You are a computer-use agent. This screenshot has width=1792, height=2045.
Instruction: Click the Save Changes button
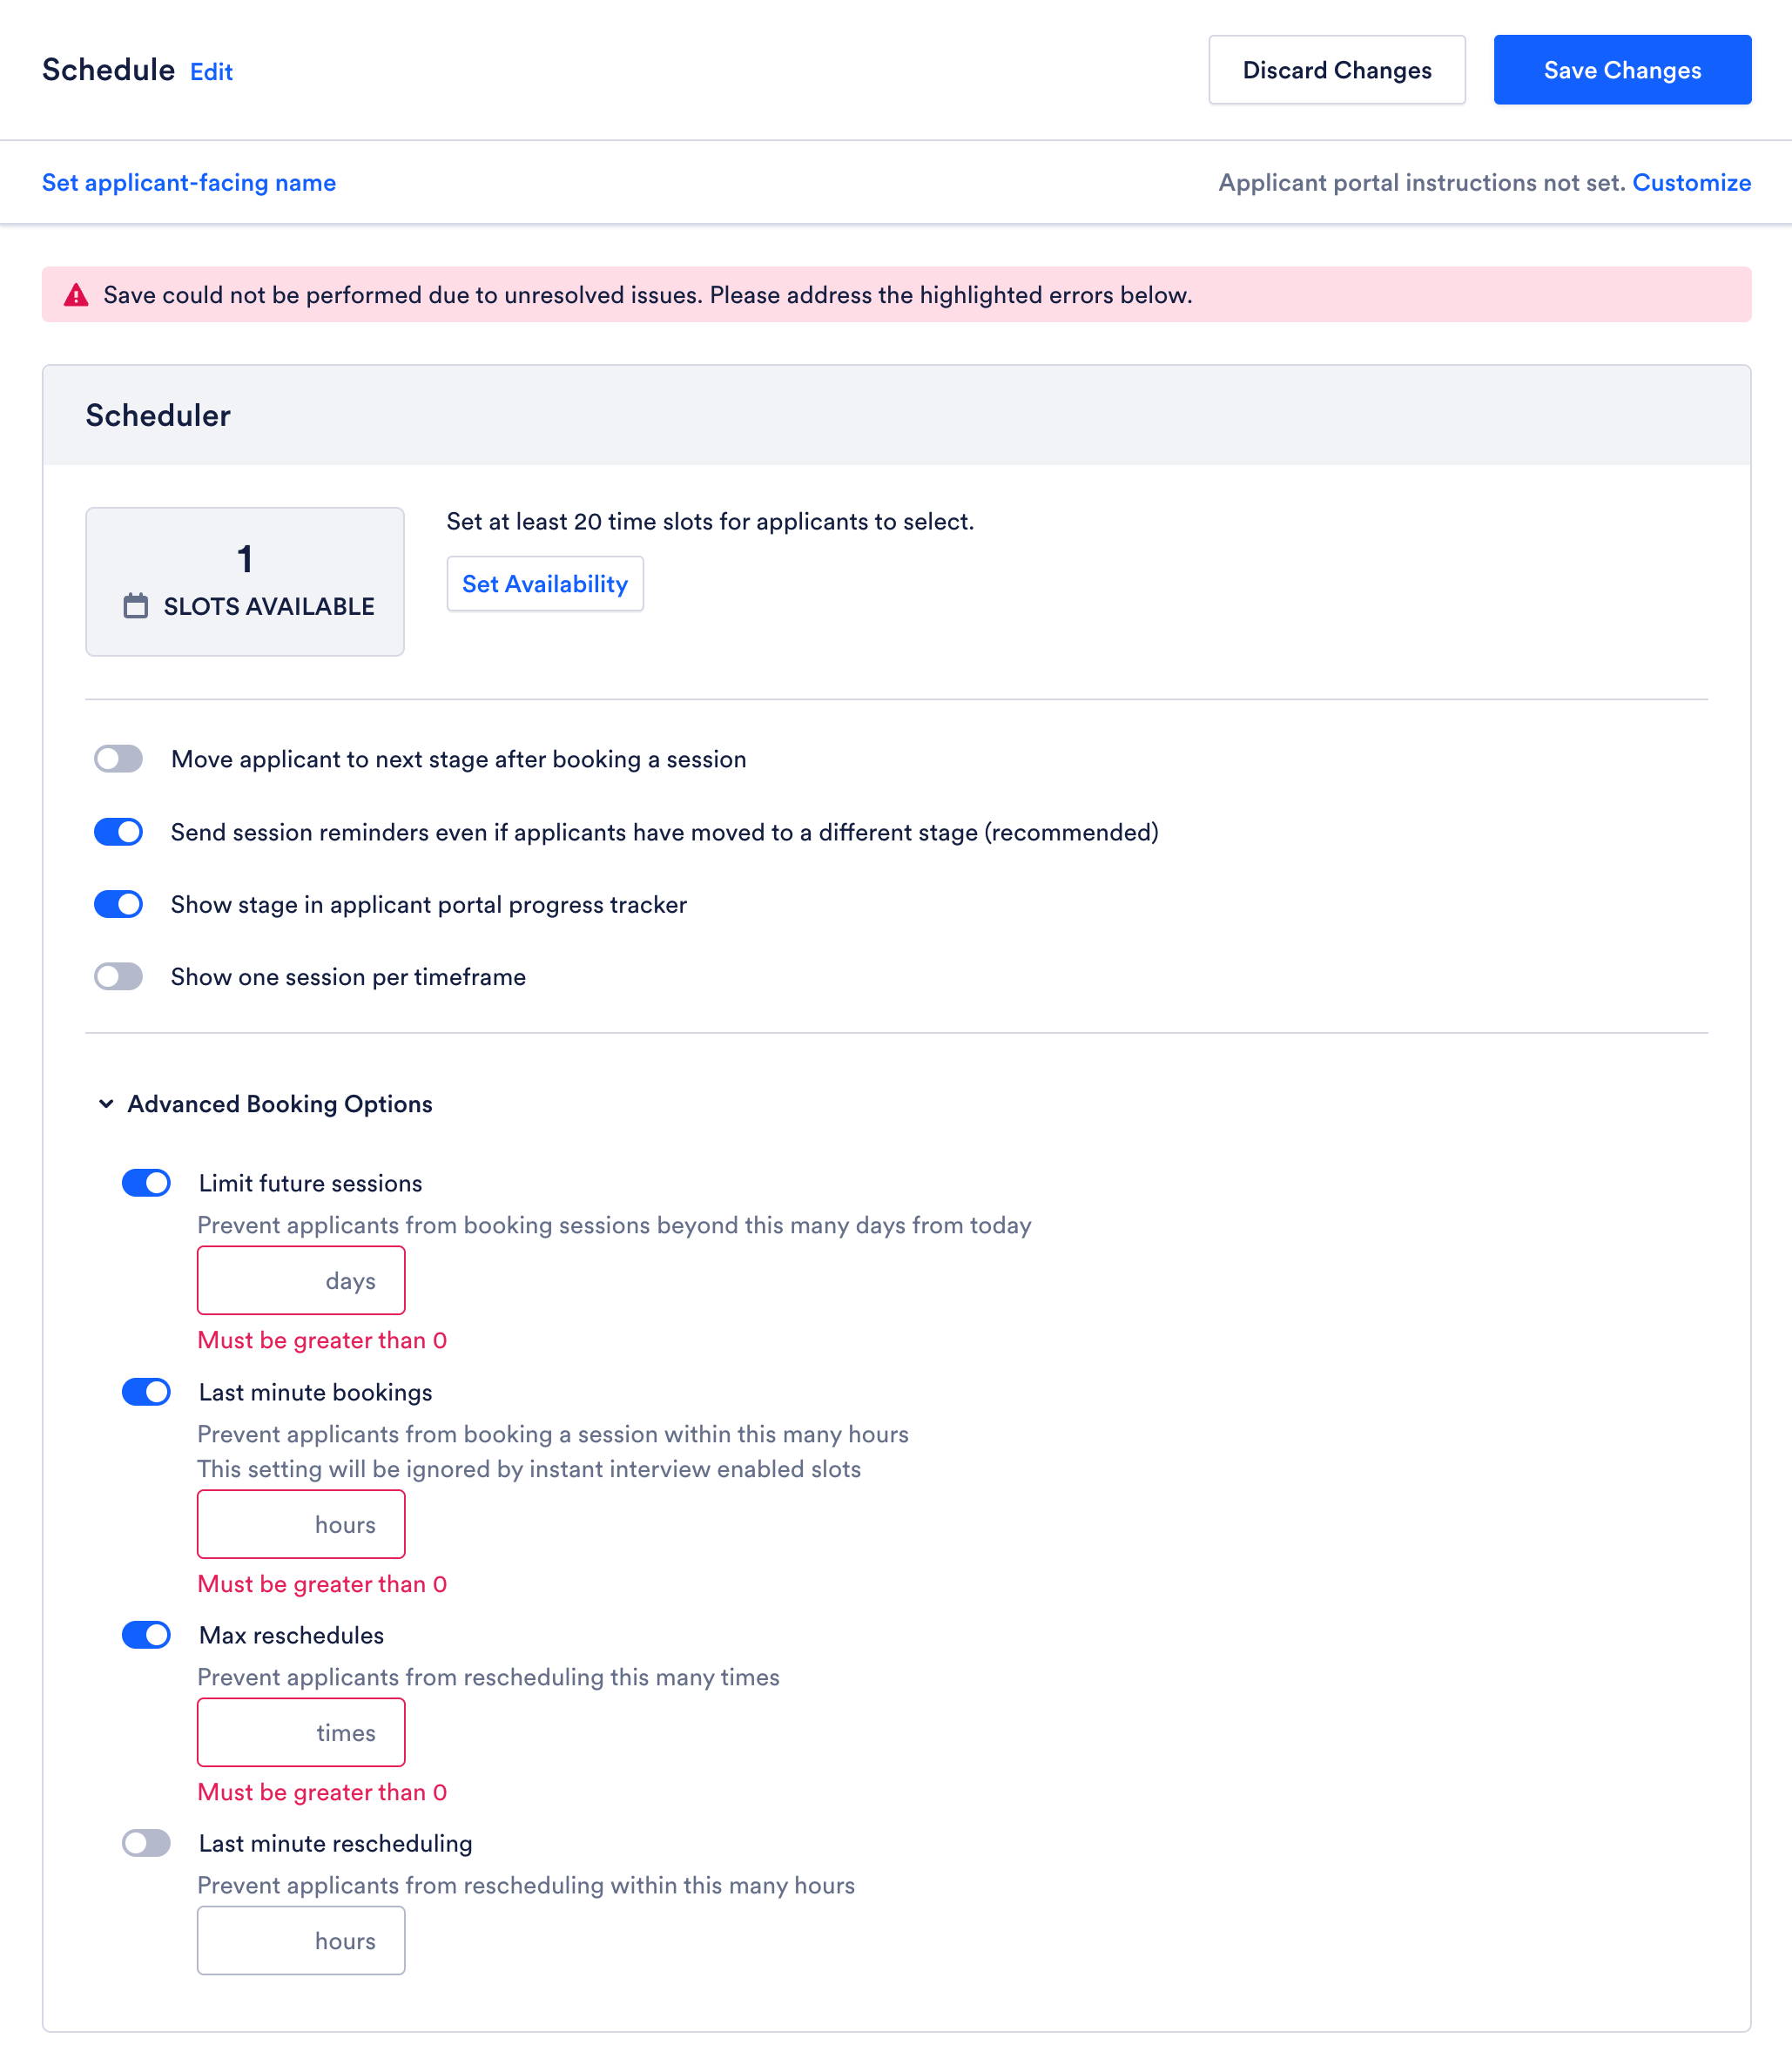1622,70
